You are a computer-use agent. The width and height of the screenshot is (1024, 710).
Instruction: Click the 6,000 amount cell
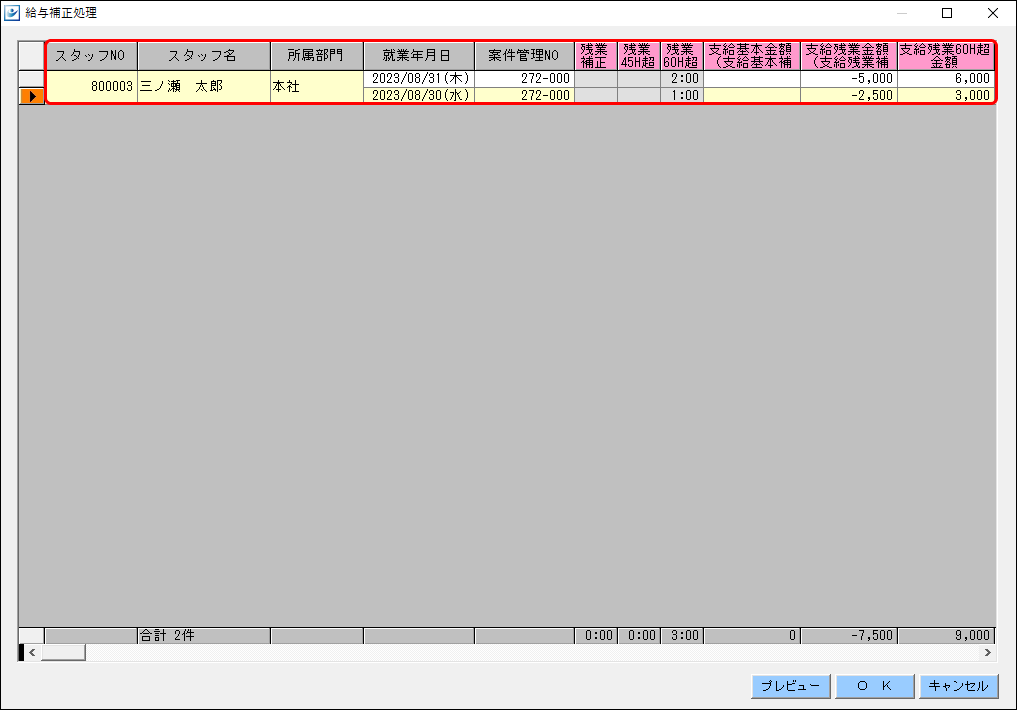(946, 78)
